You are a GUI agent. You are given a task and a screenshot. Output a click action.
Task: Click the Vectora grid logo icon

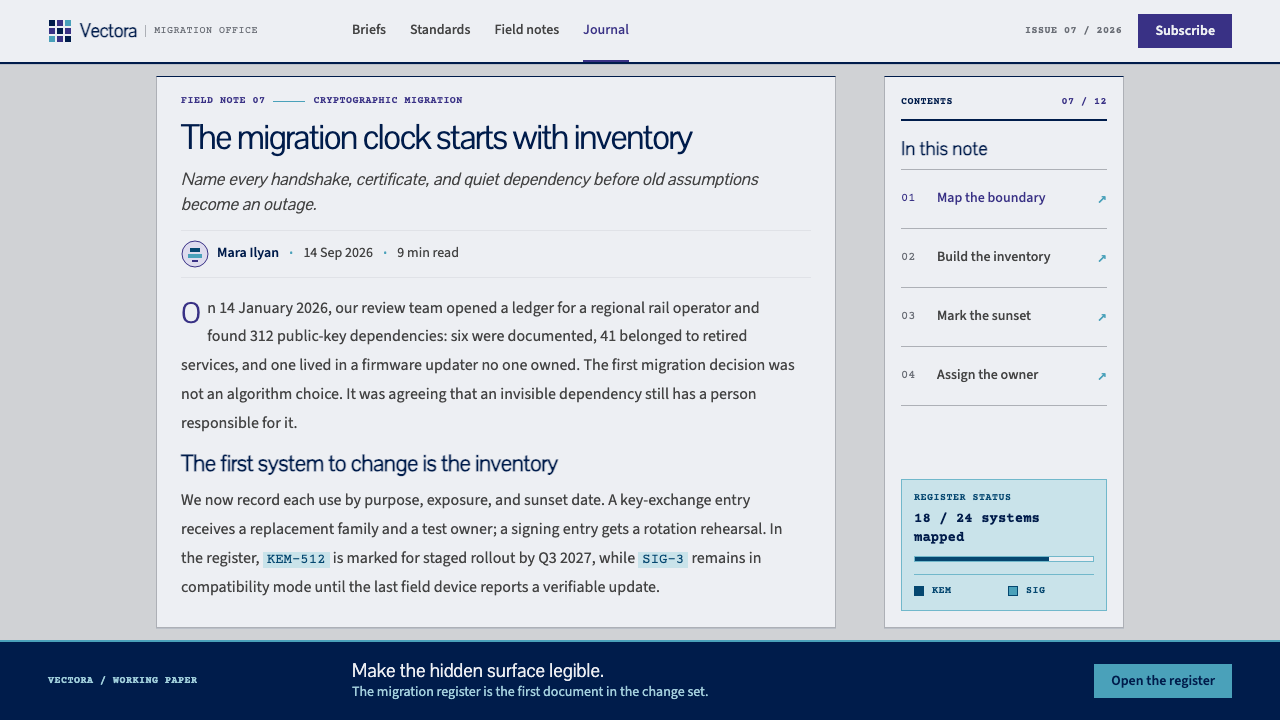60,31
